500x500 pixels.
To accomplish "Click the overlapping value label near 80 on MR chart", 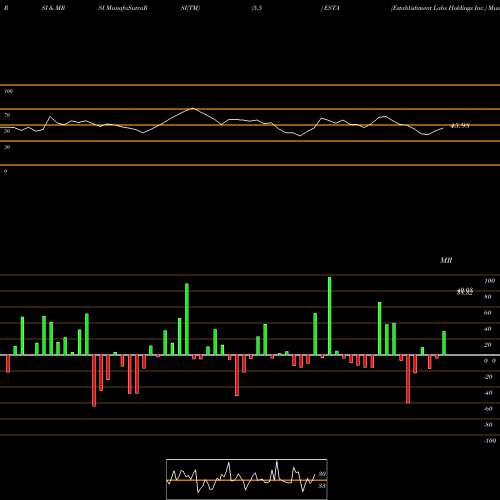I will (465, 292).
